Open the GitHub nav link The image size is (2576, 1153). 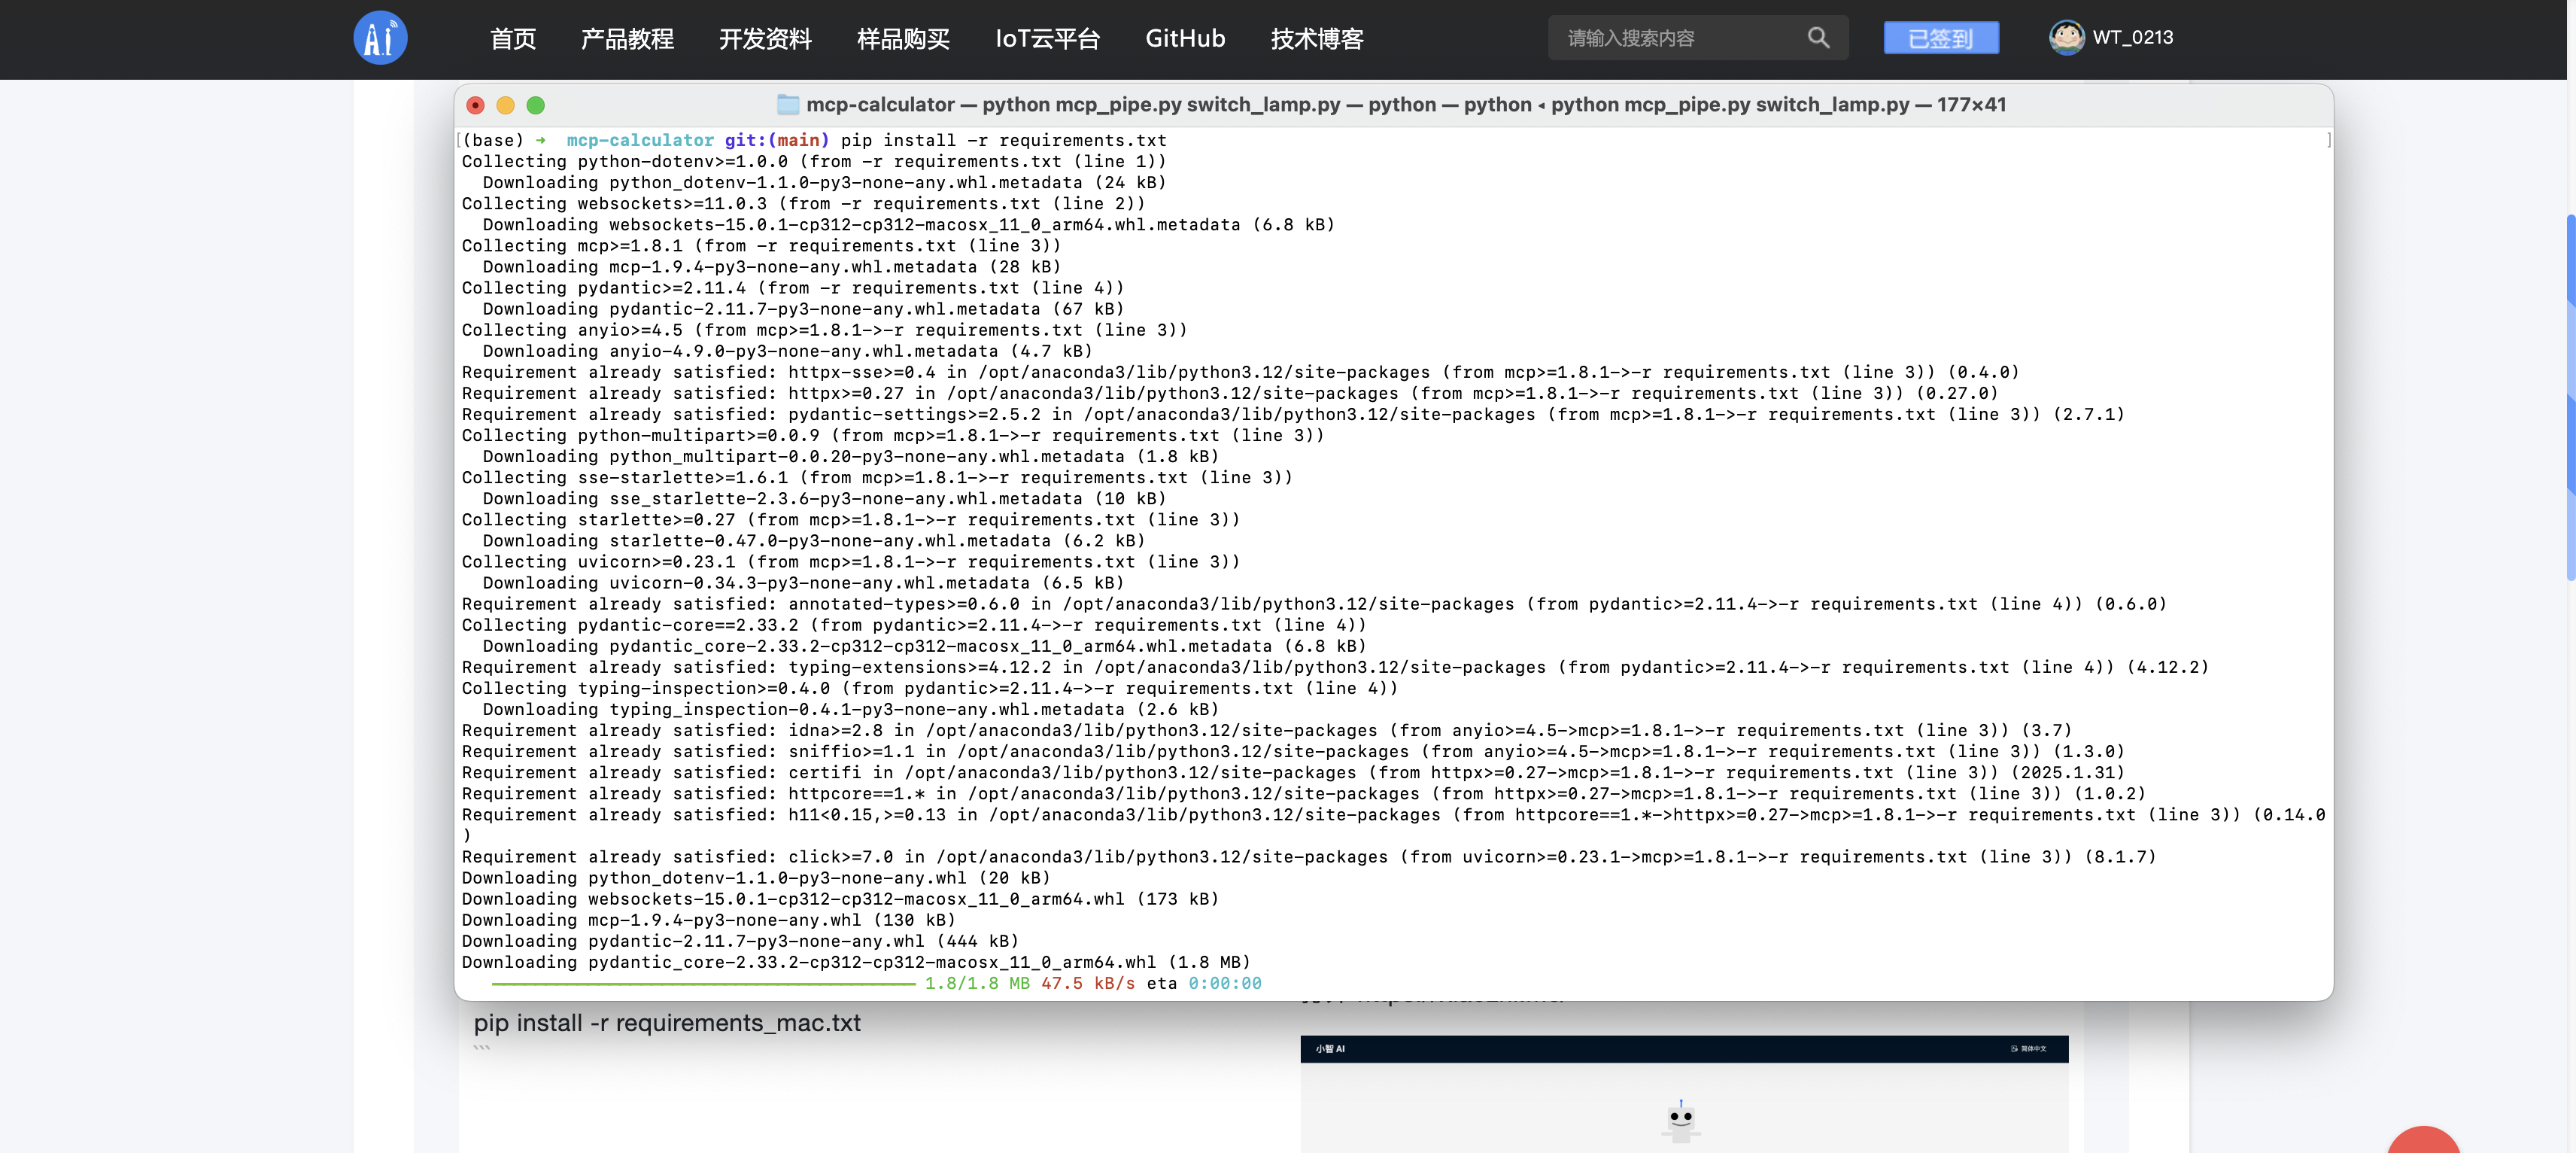tap(1185, 39)
